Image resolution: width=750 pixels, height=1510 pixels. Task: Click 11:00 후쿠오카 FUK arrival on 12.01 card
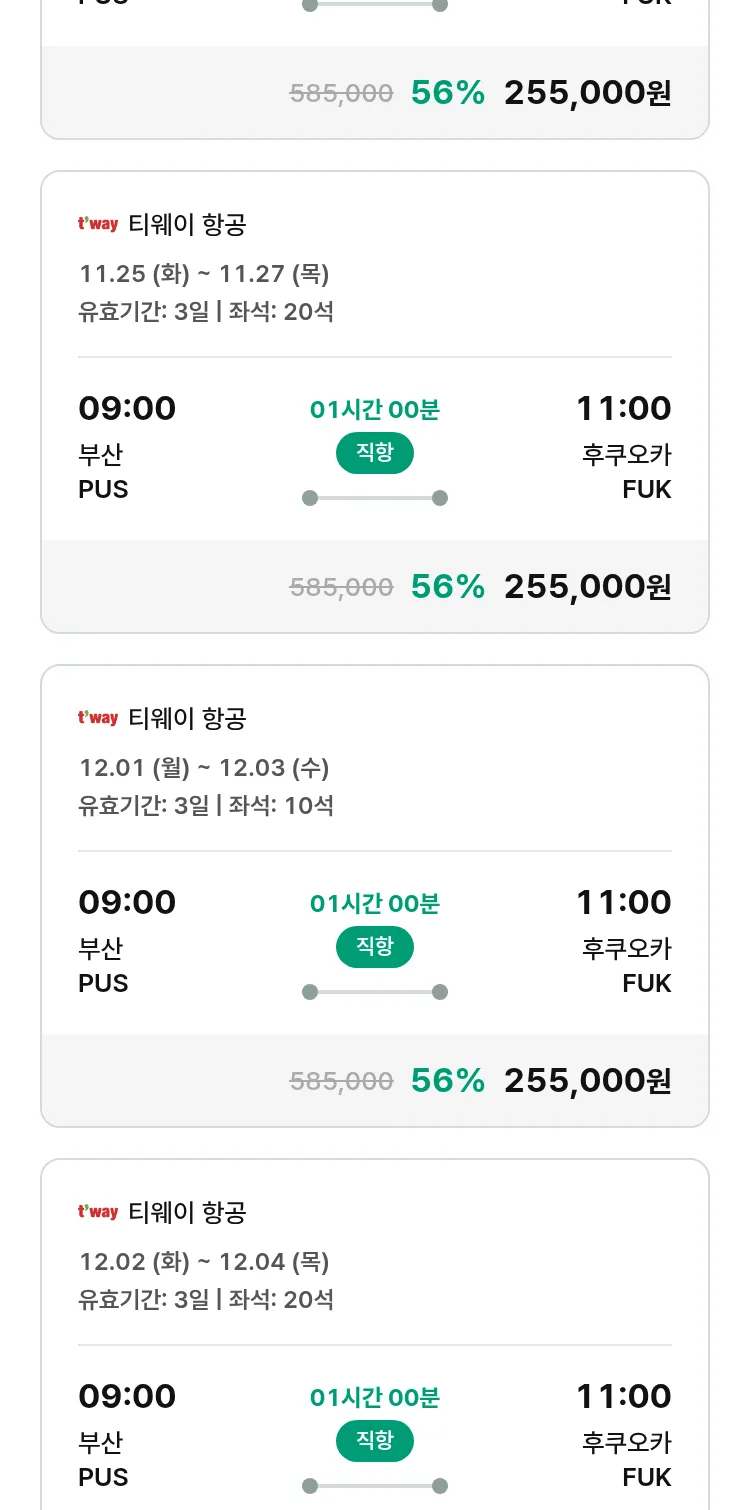tap(625, 941)
